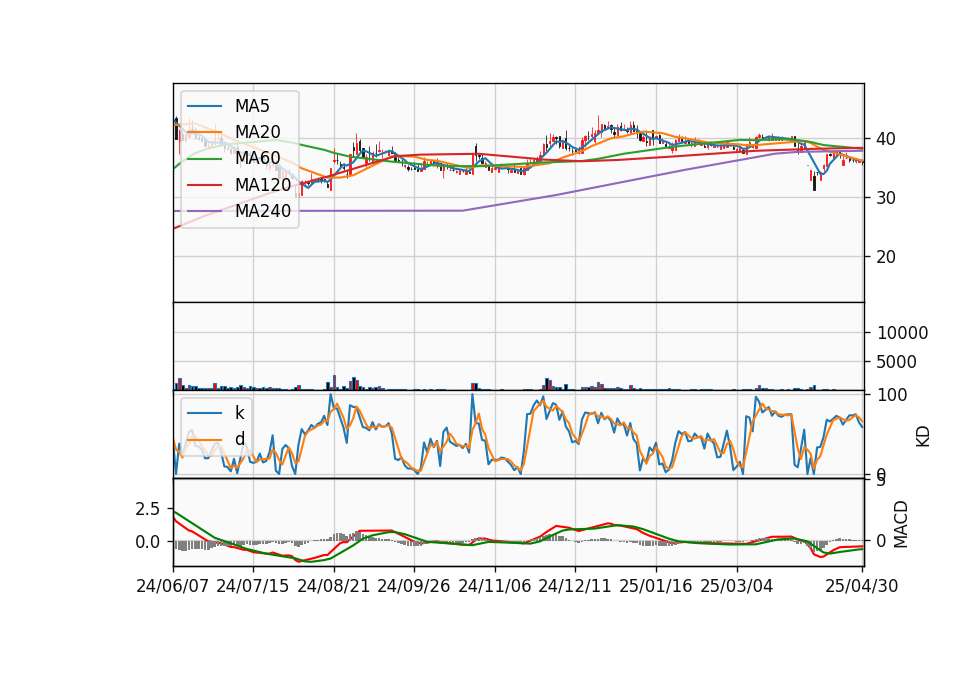Click the 24/12/11 date axis label
The image size is (960, 690).
(x=575, y=586)
